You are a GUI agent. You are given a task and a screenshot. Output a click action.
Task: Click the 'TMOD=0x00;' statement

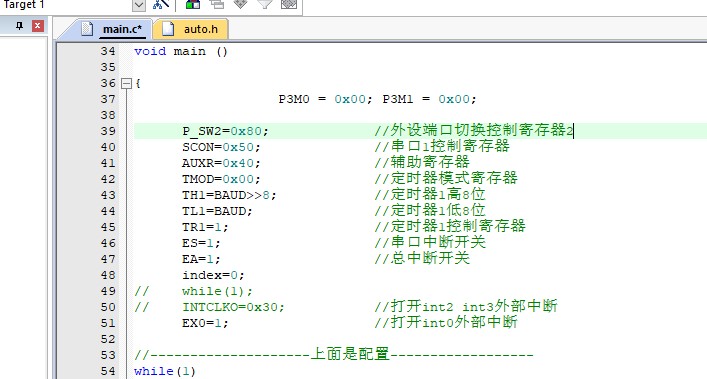tap(221, 179)
